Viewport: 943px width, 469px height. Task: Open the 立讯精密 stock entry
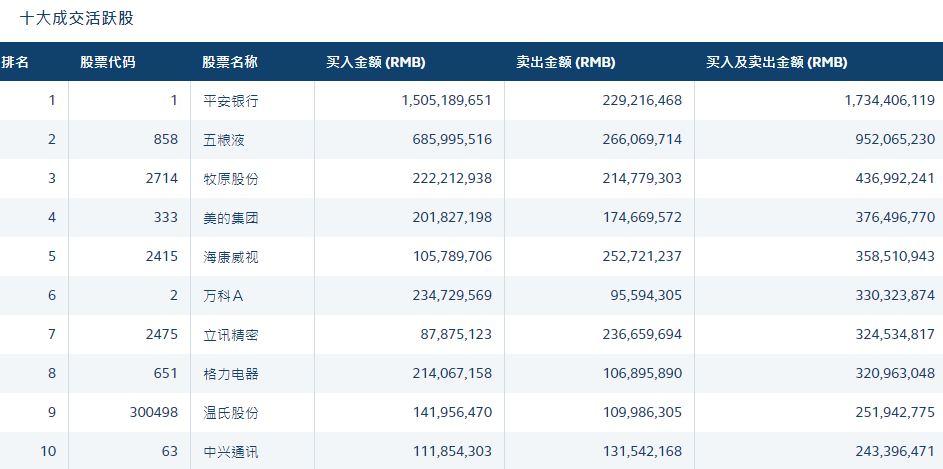pyautogui.click(x=231, y=335)
